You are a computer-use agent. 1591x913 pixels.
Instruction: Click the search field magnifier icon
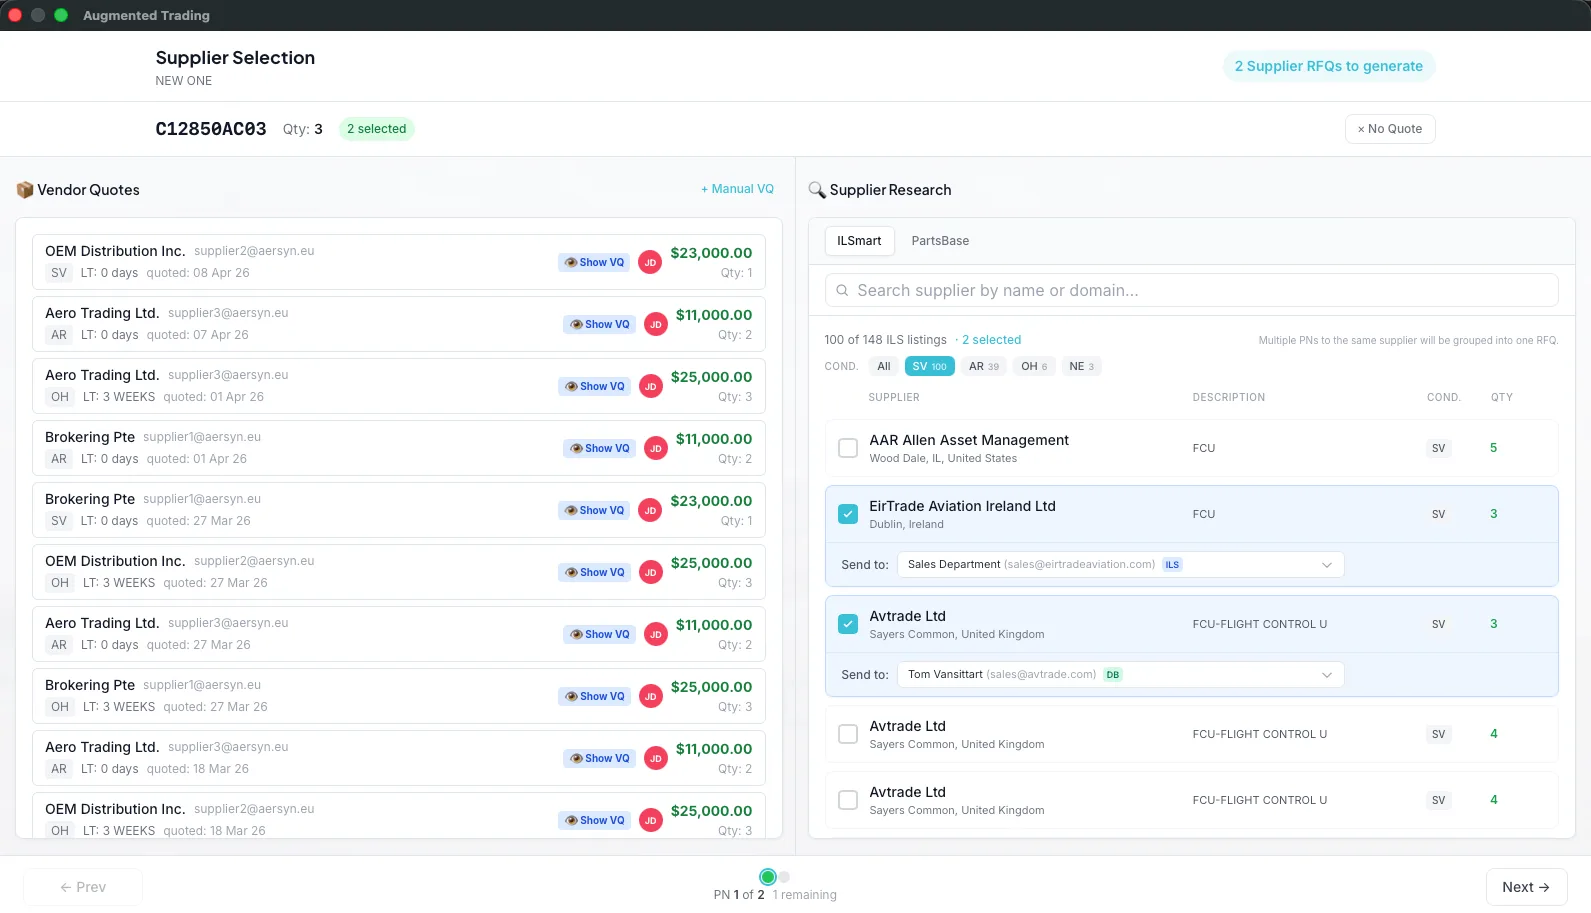[842, 290]
